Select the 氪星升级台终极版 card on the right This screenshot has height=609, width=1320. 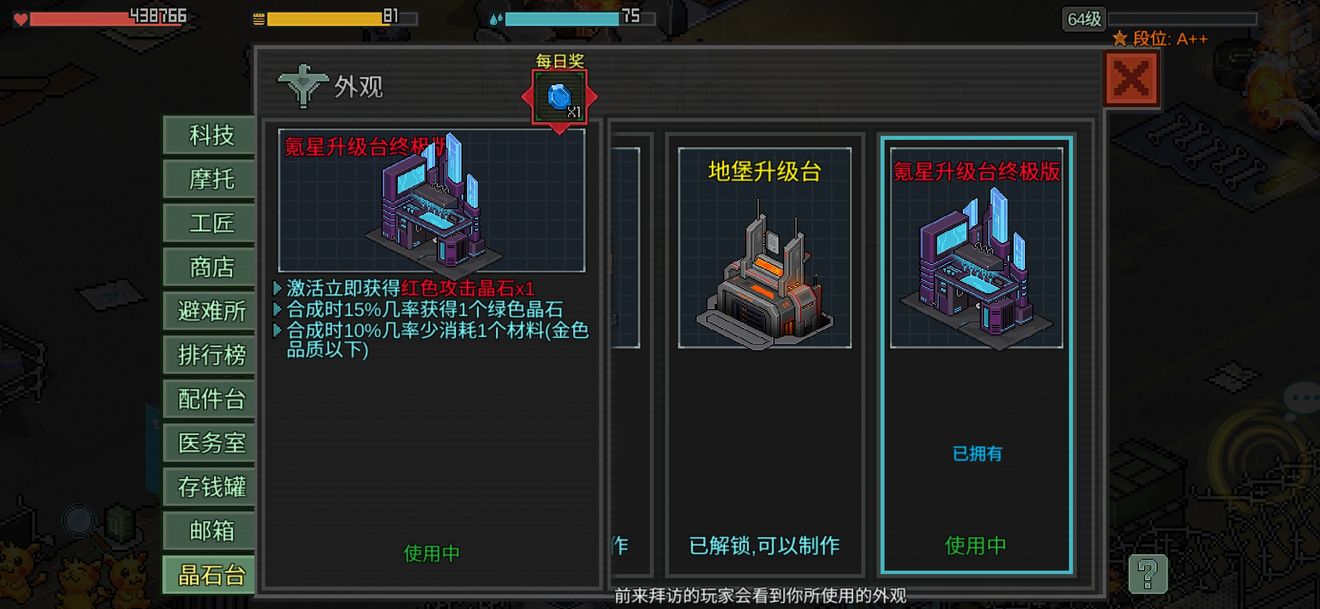point(976,355)
